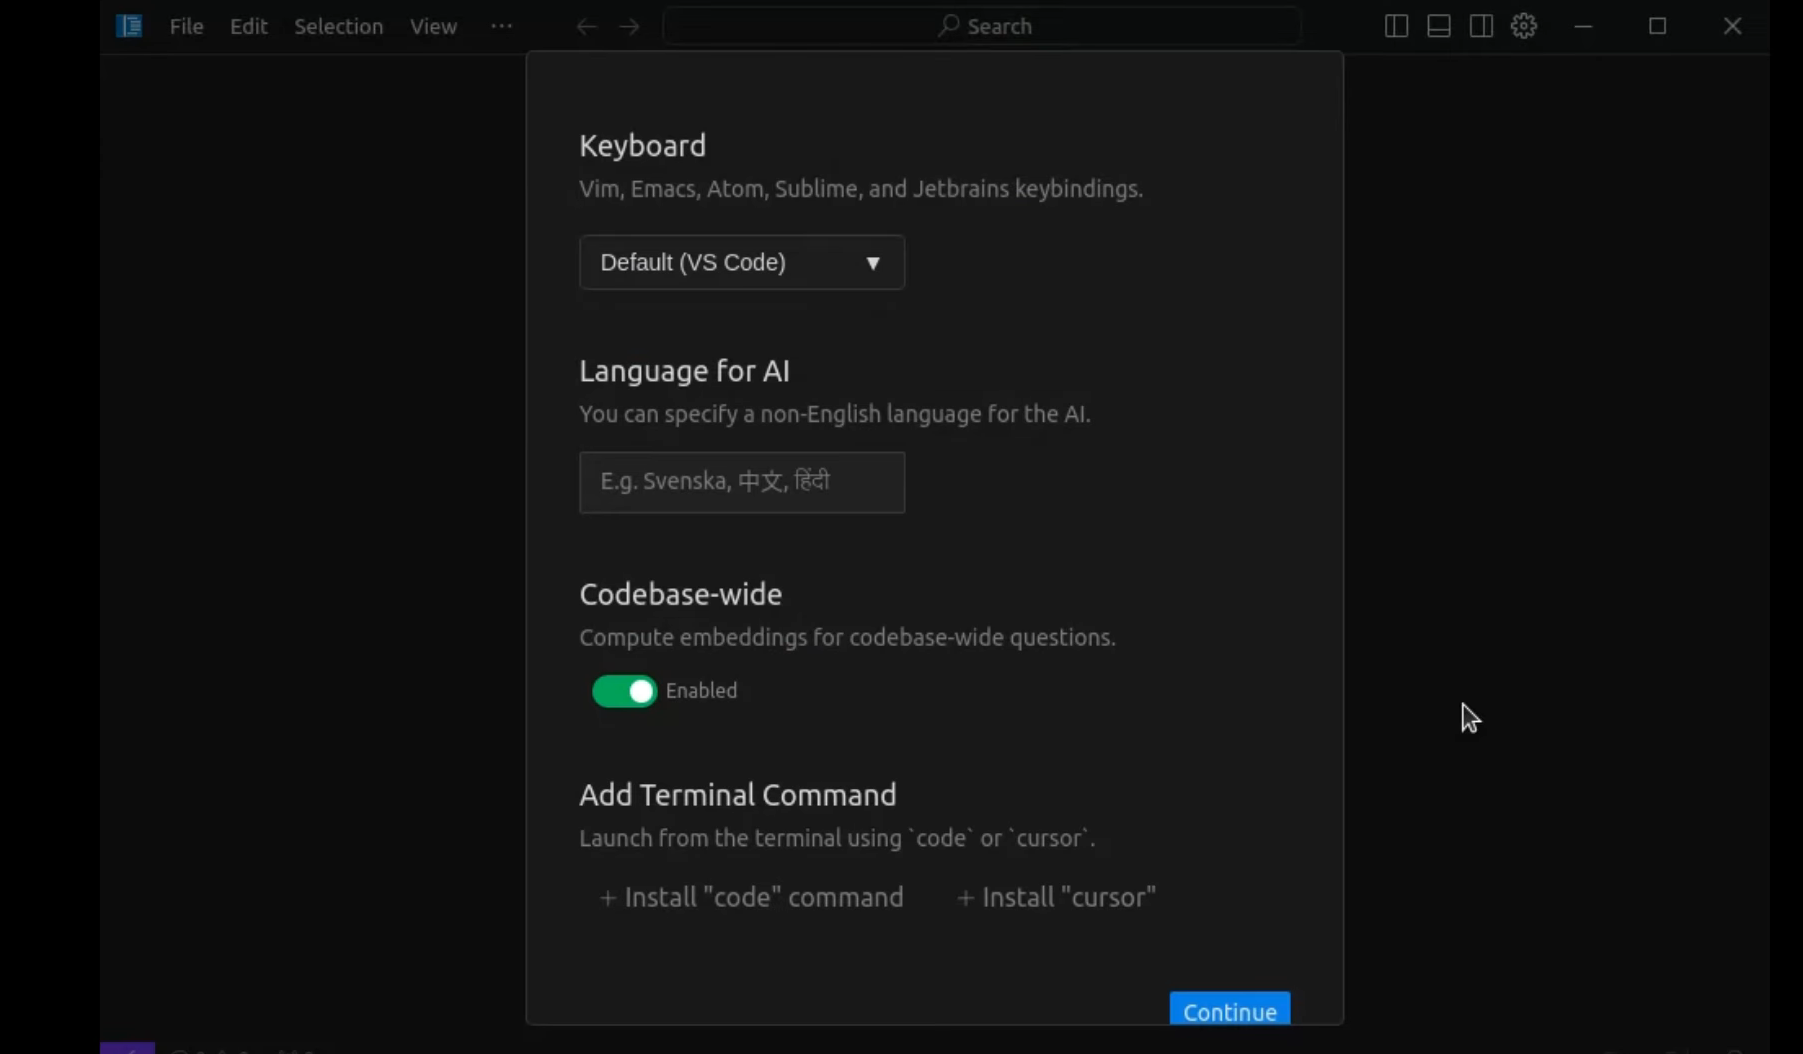Click the Language for AI input field

[742, 482]
